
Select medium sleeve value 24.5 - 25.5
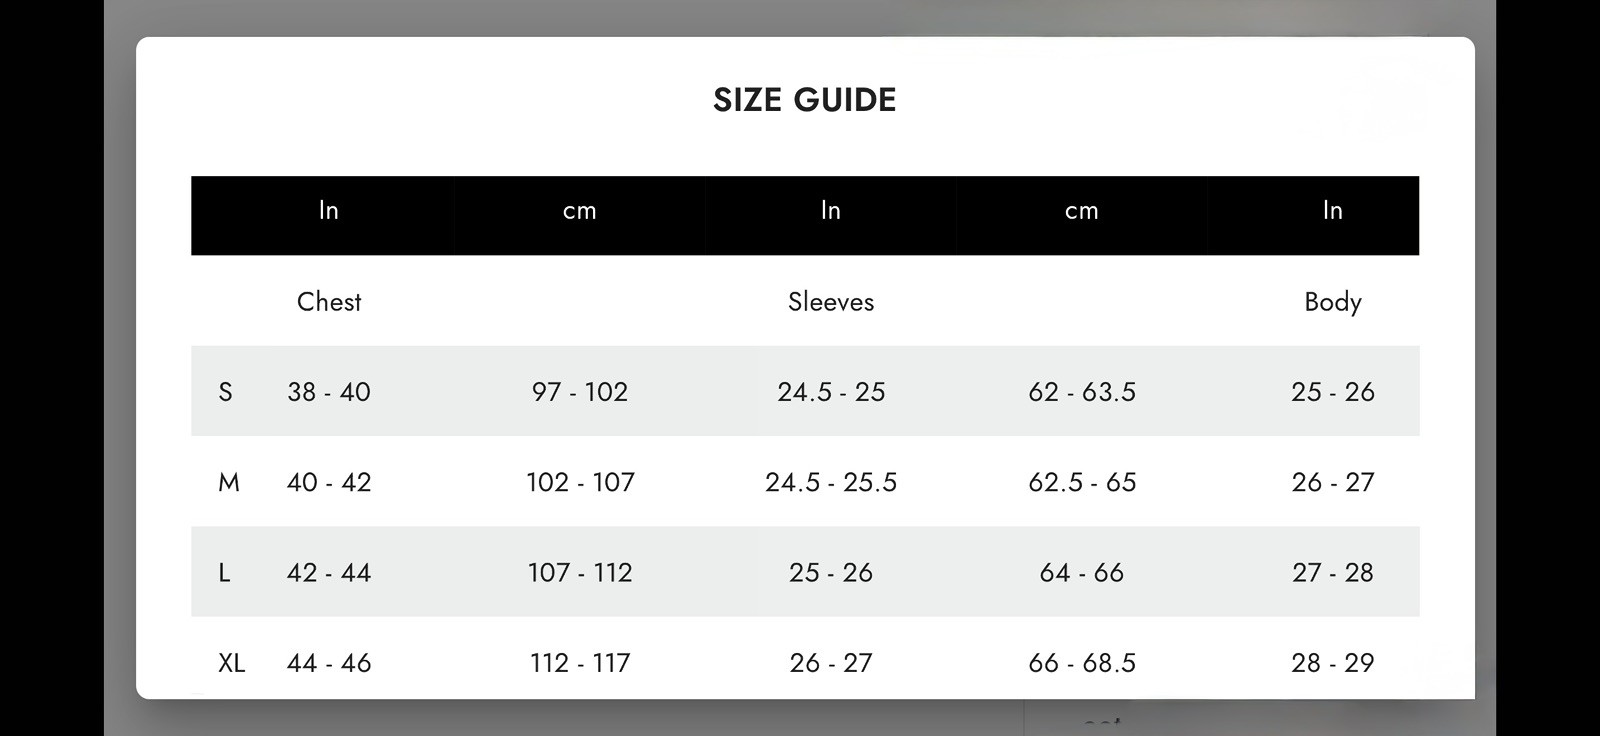pos(830,483)
